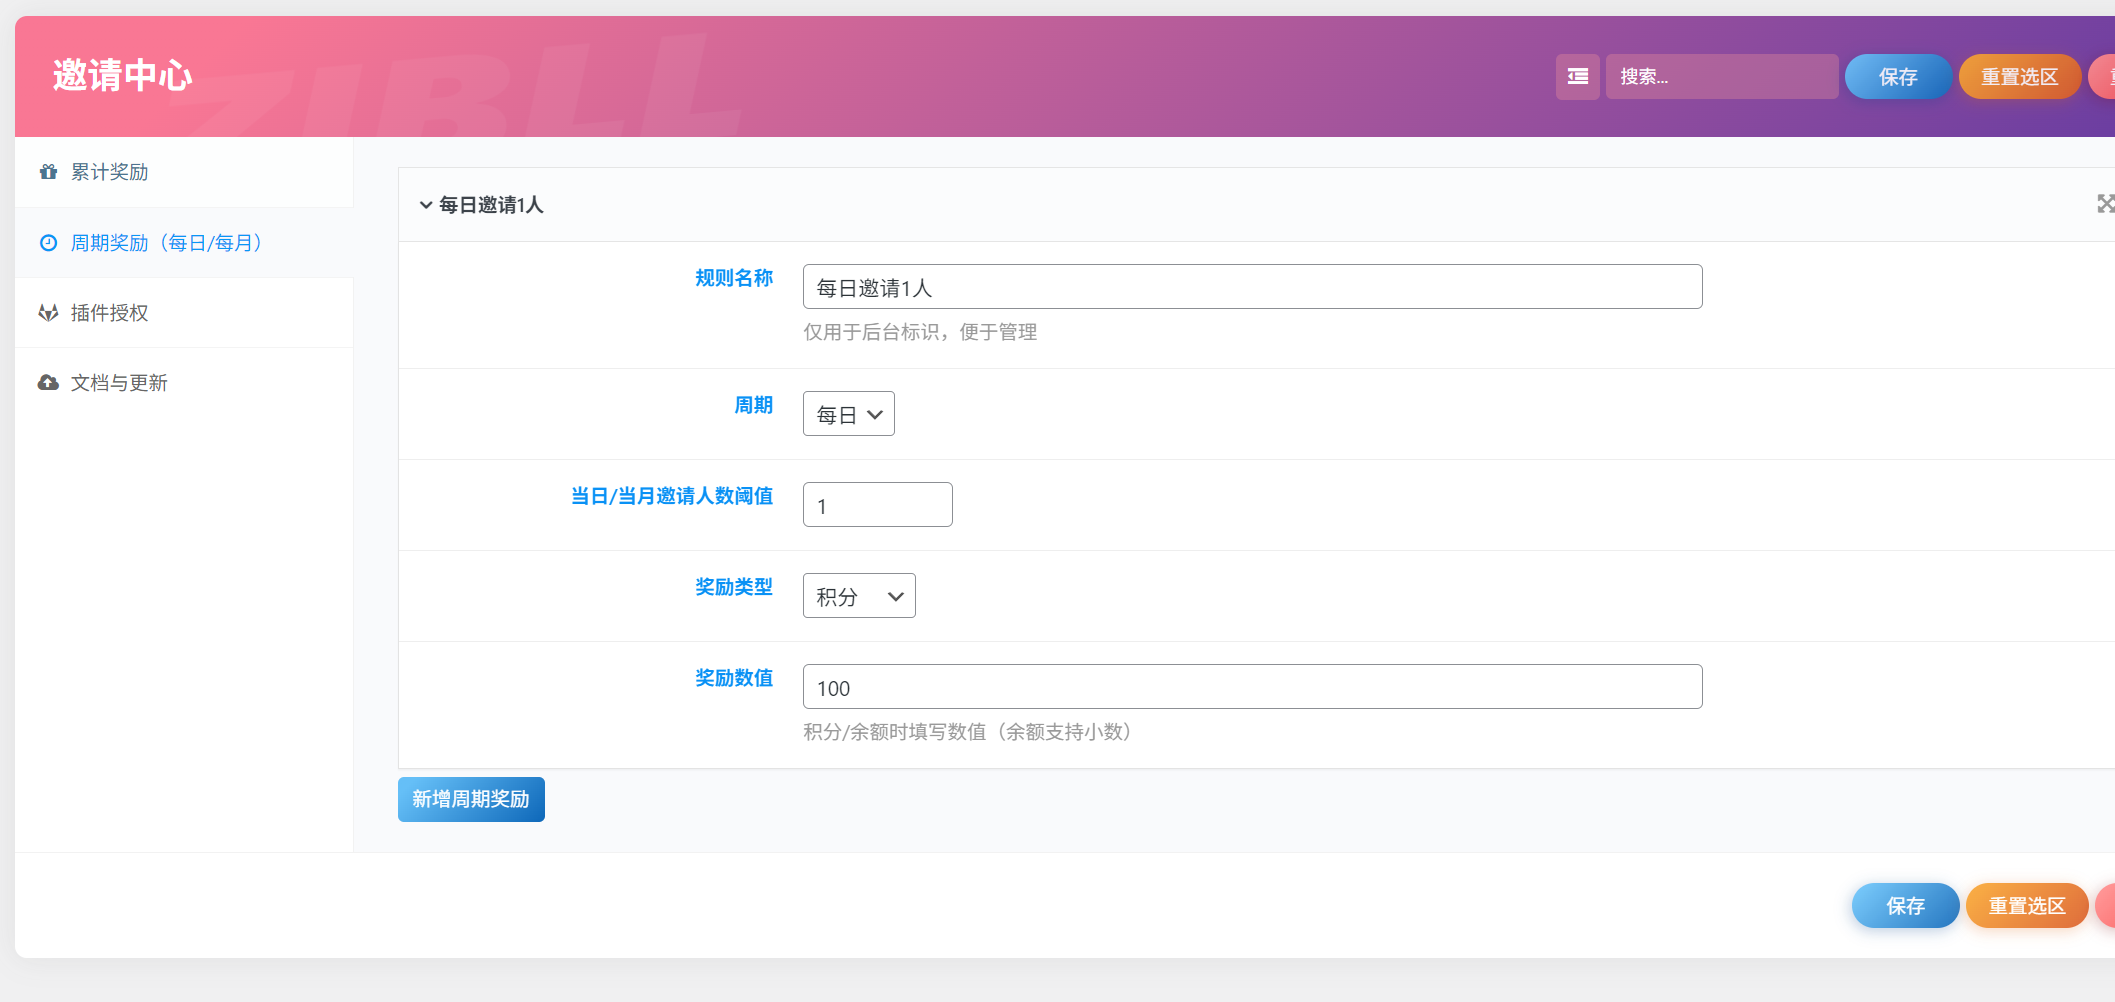Click the 规则名称 field containing 每日邀请1人
2115x1002 pixels.
1250,286
